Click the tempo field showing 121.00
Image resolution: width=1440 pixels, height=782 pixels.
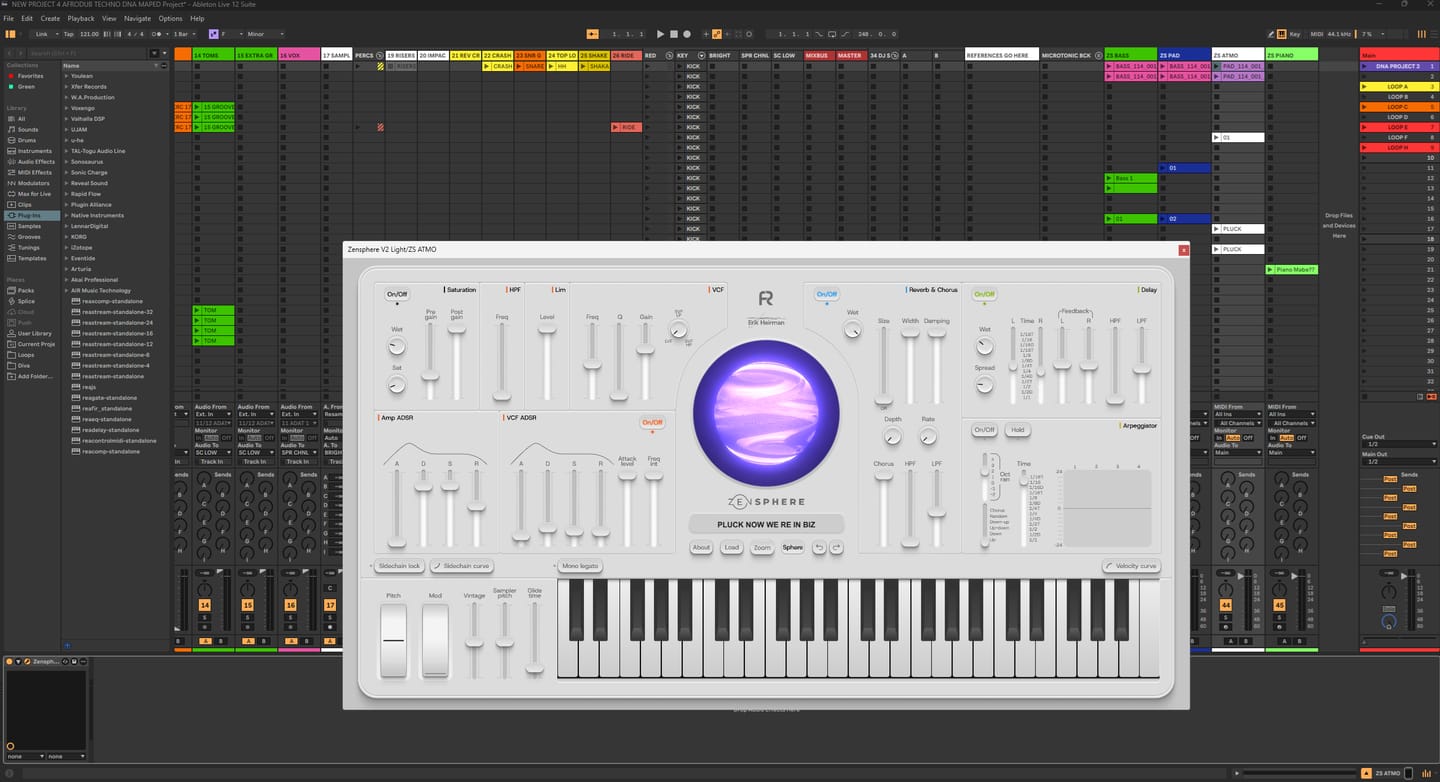(x=90, y=34)
